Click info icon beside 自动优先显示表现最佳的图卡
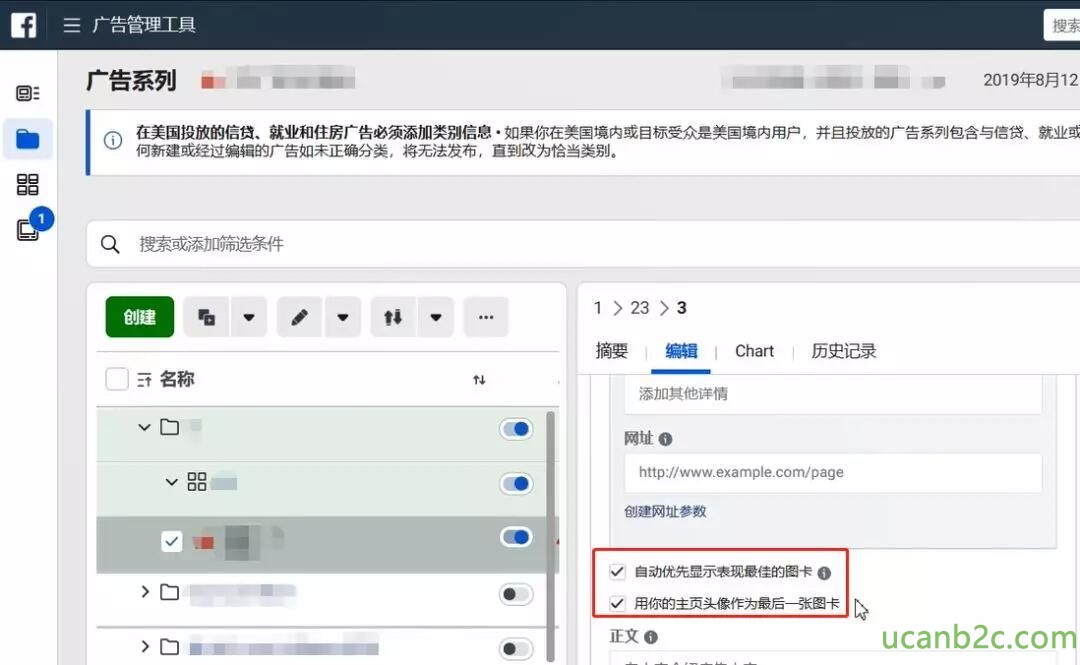Viewport: 1080px width, 665px height. (824, 573)
